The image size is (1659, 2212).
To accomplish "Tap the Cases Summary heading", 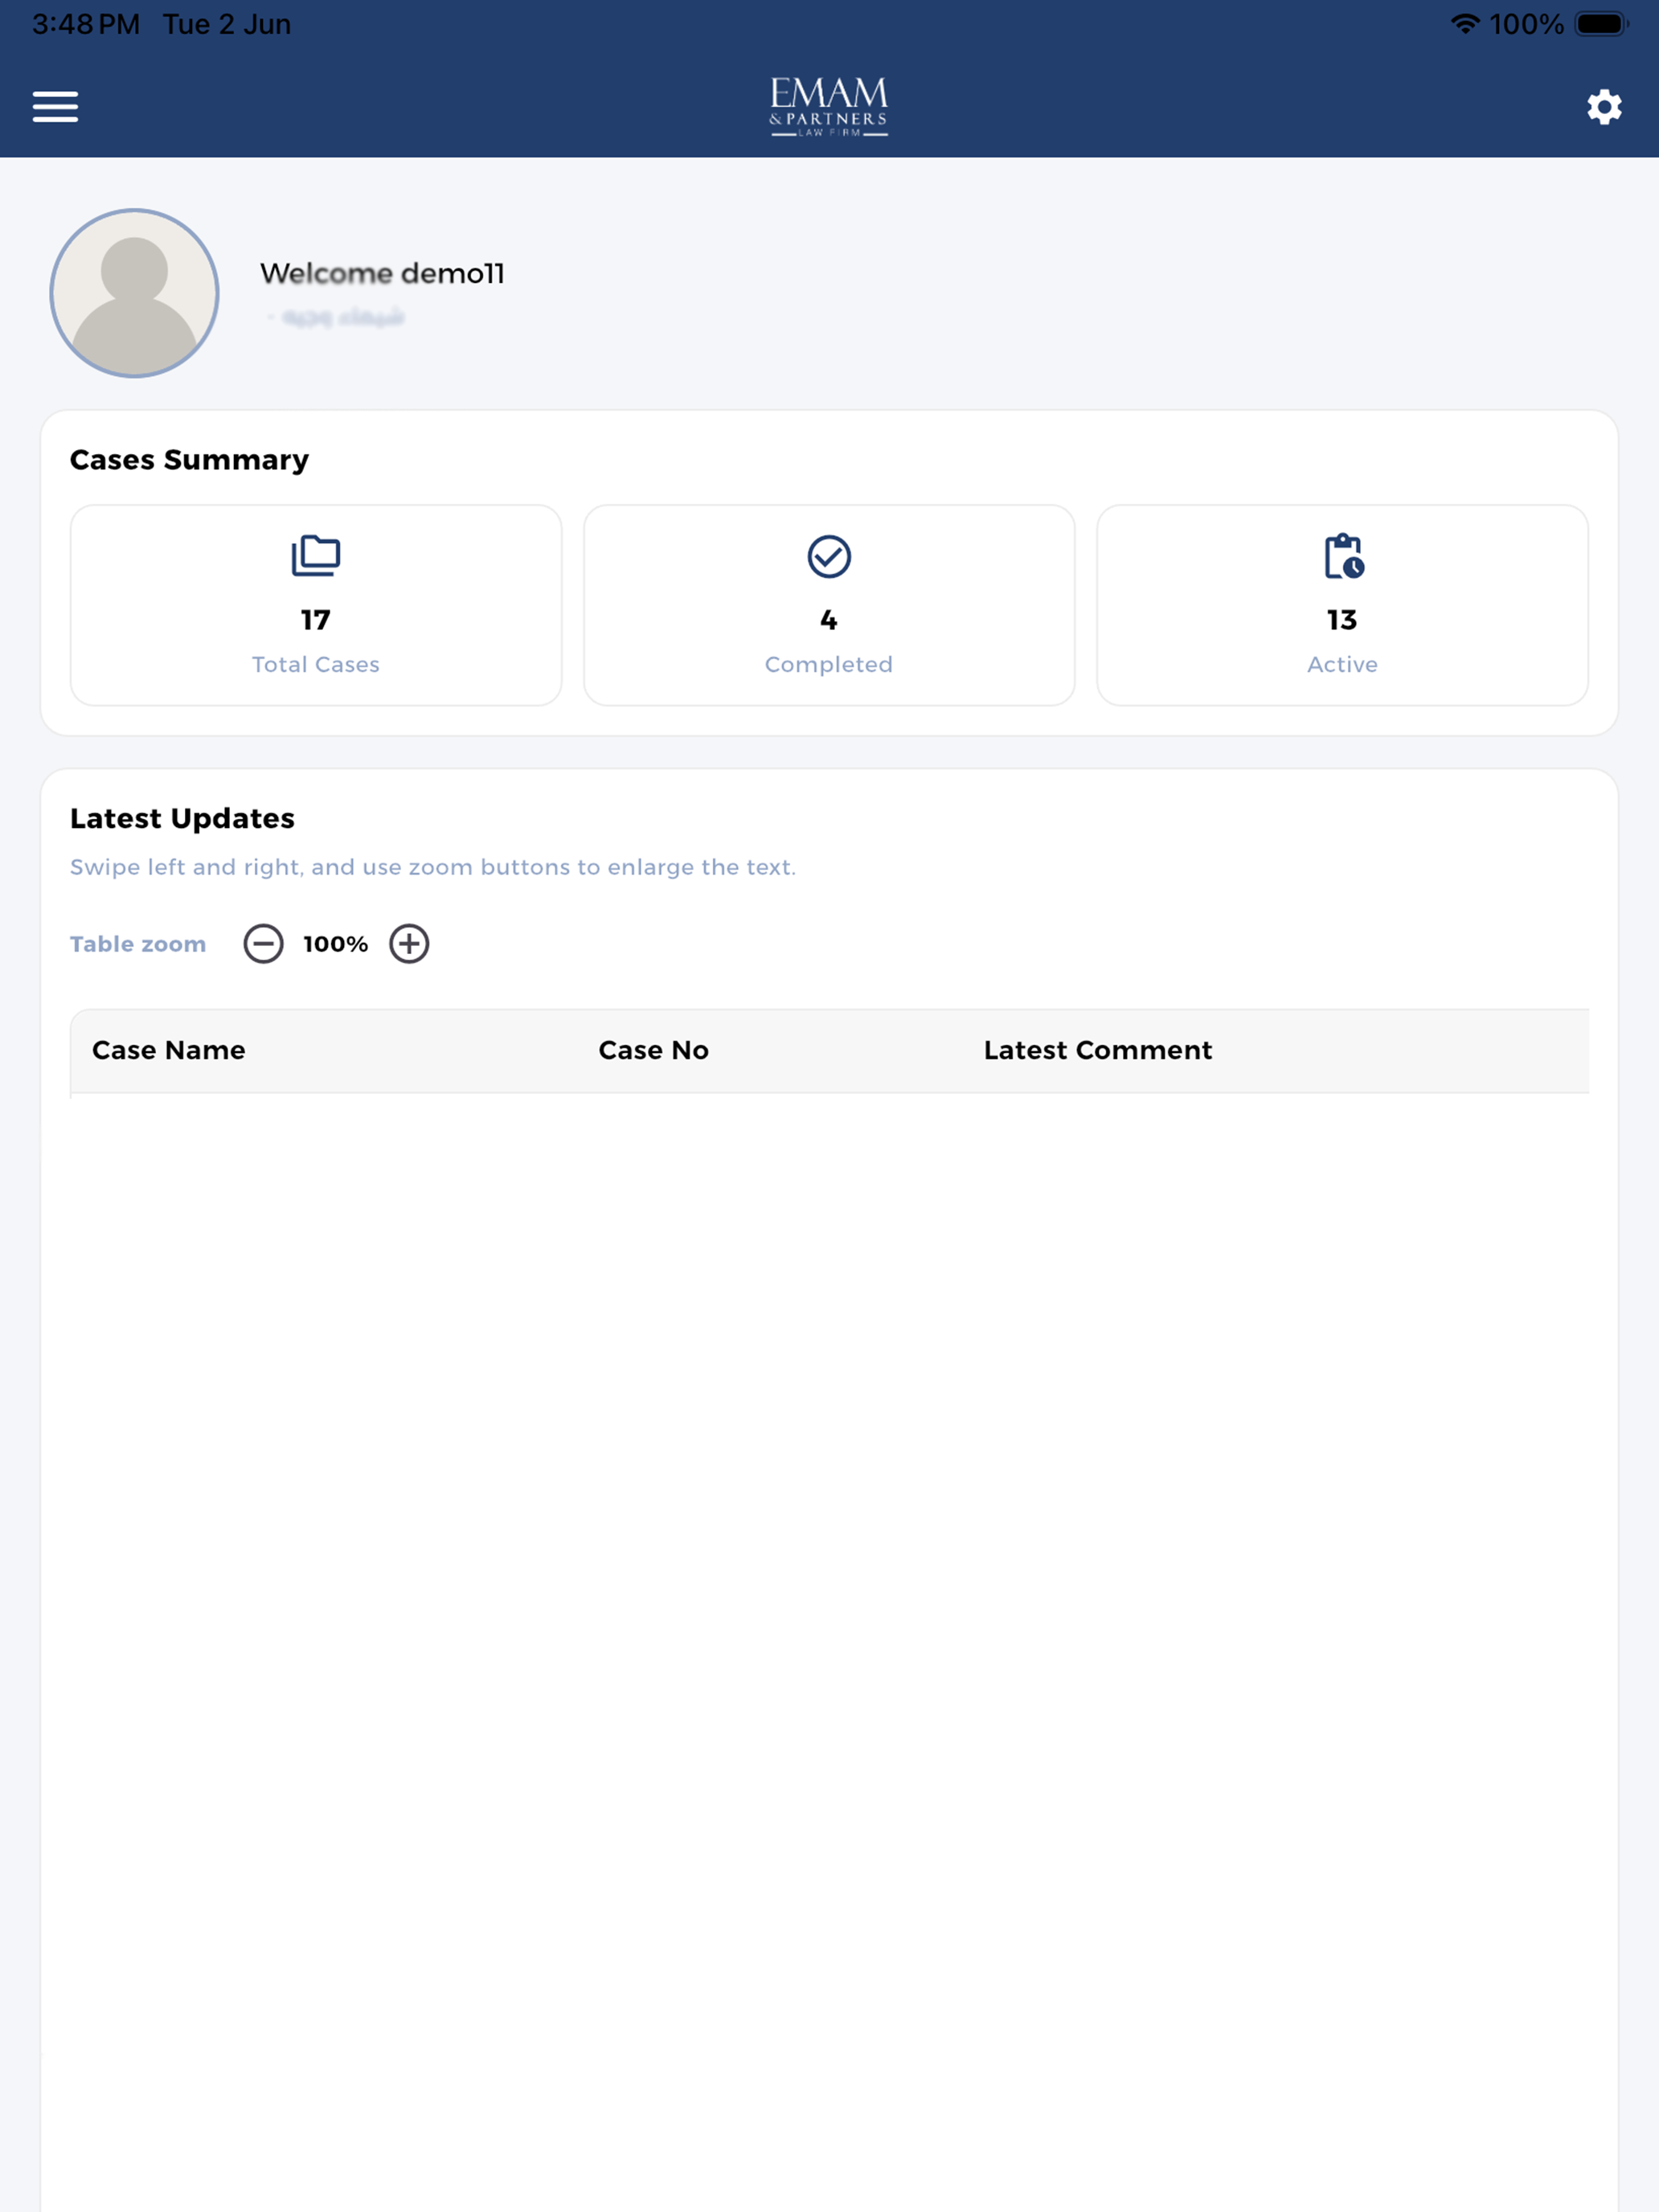I will click(189, 460).
